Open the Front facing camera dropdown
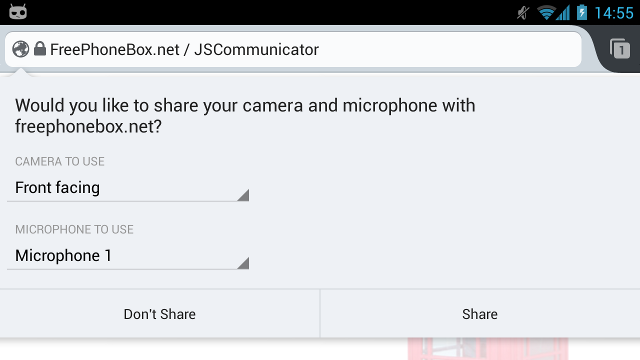640x360 pixels. (x=128, y=188)
